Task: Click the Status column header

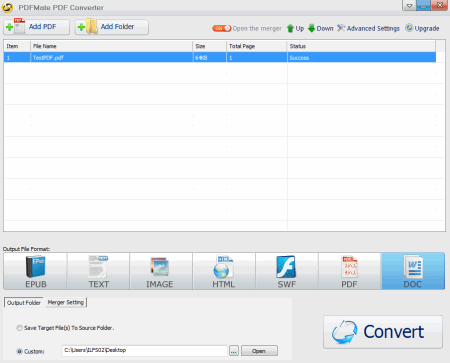Action: pyautogui.click(x=361, y=46)
